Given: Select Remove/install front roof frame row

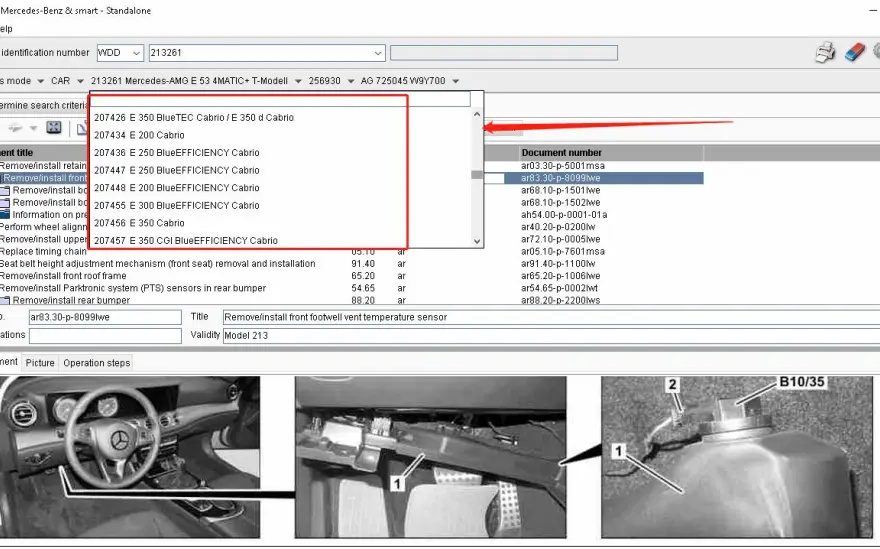Looking at the screenshot, I should 63,276.
